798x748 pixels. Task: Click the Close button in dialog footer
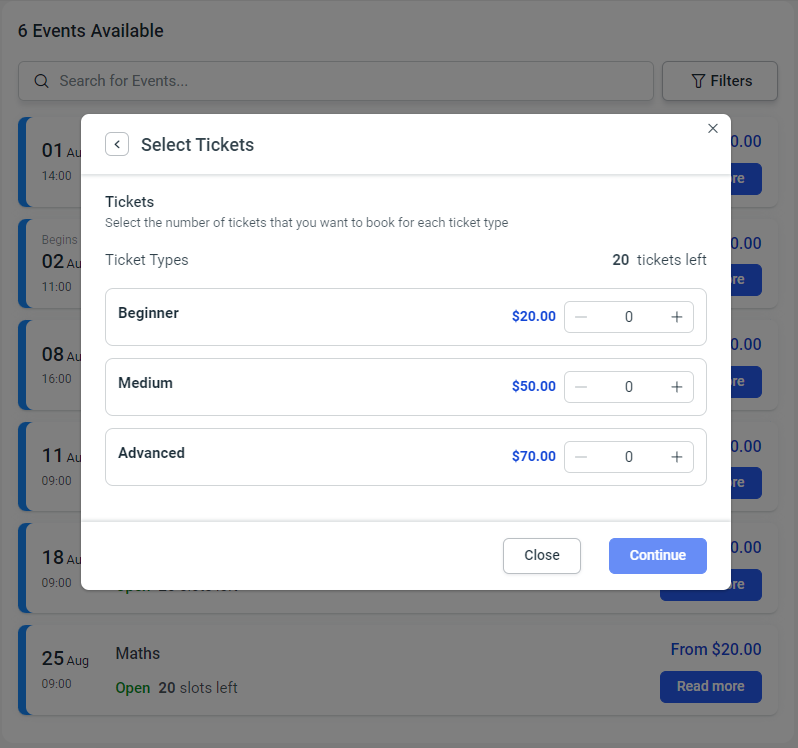pyautogui.click(x=542, y=556)
